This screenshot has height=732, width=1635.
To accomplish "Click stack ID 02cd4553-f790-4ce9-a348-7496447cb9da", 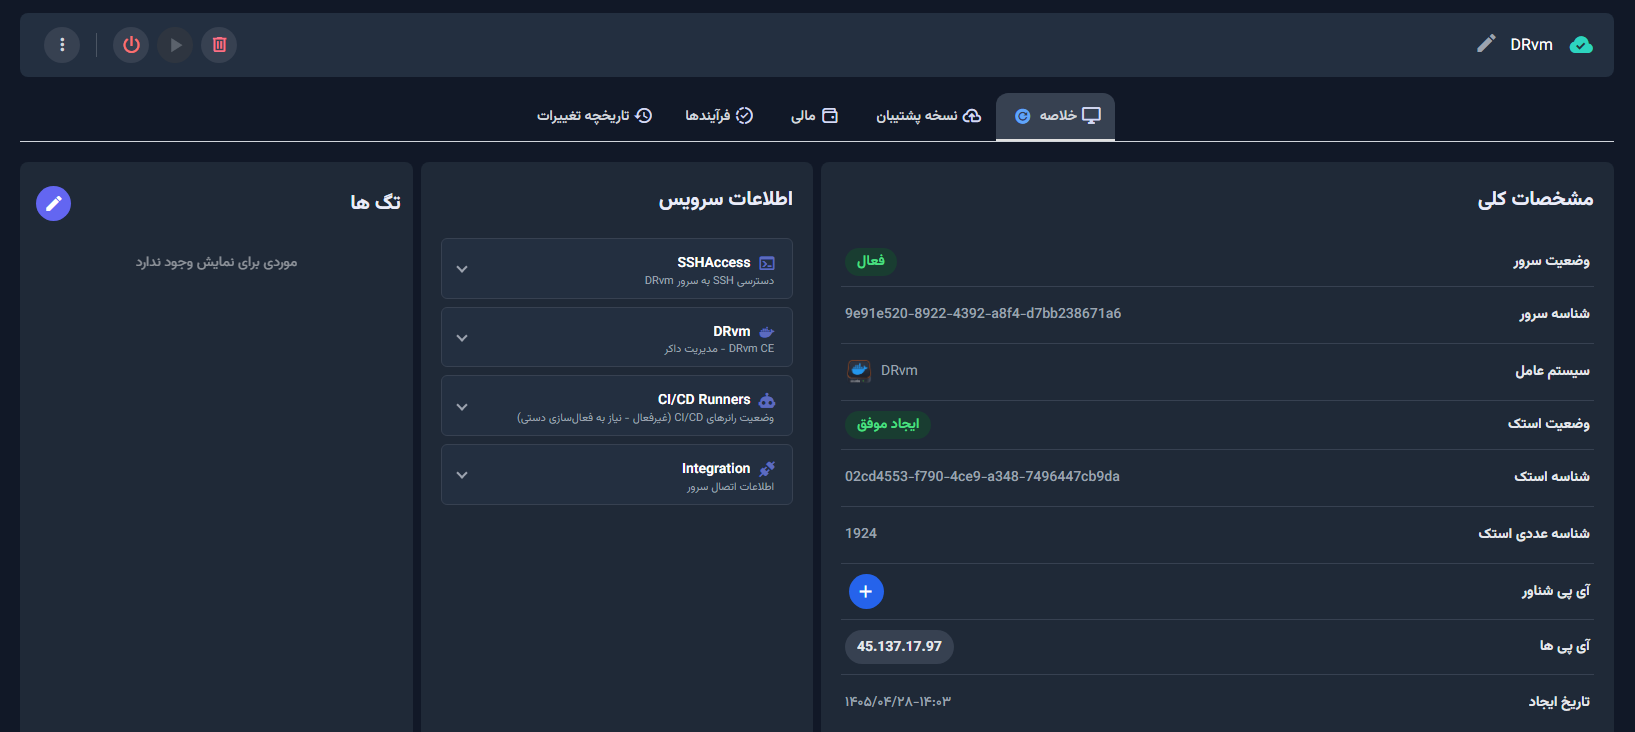I will pyautogui.click(x=982, y=476).
